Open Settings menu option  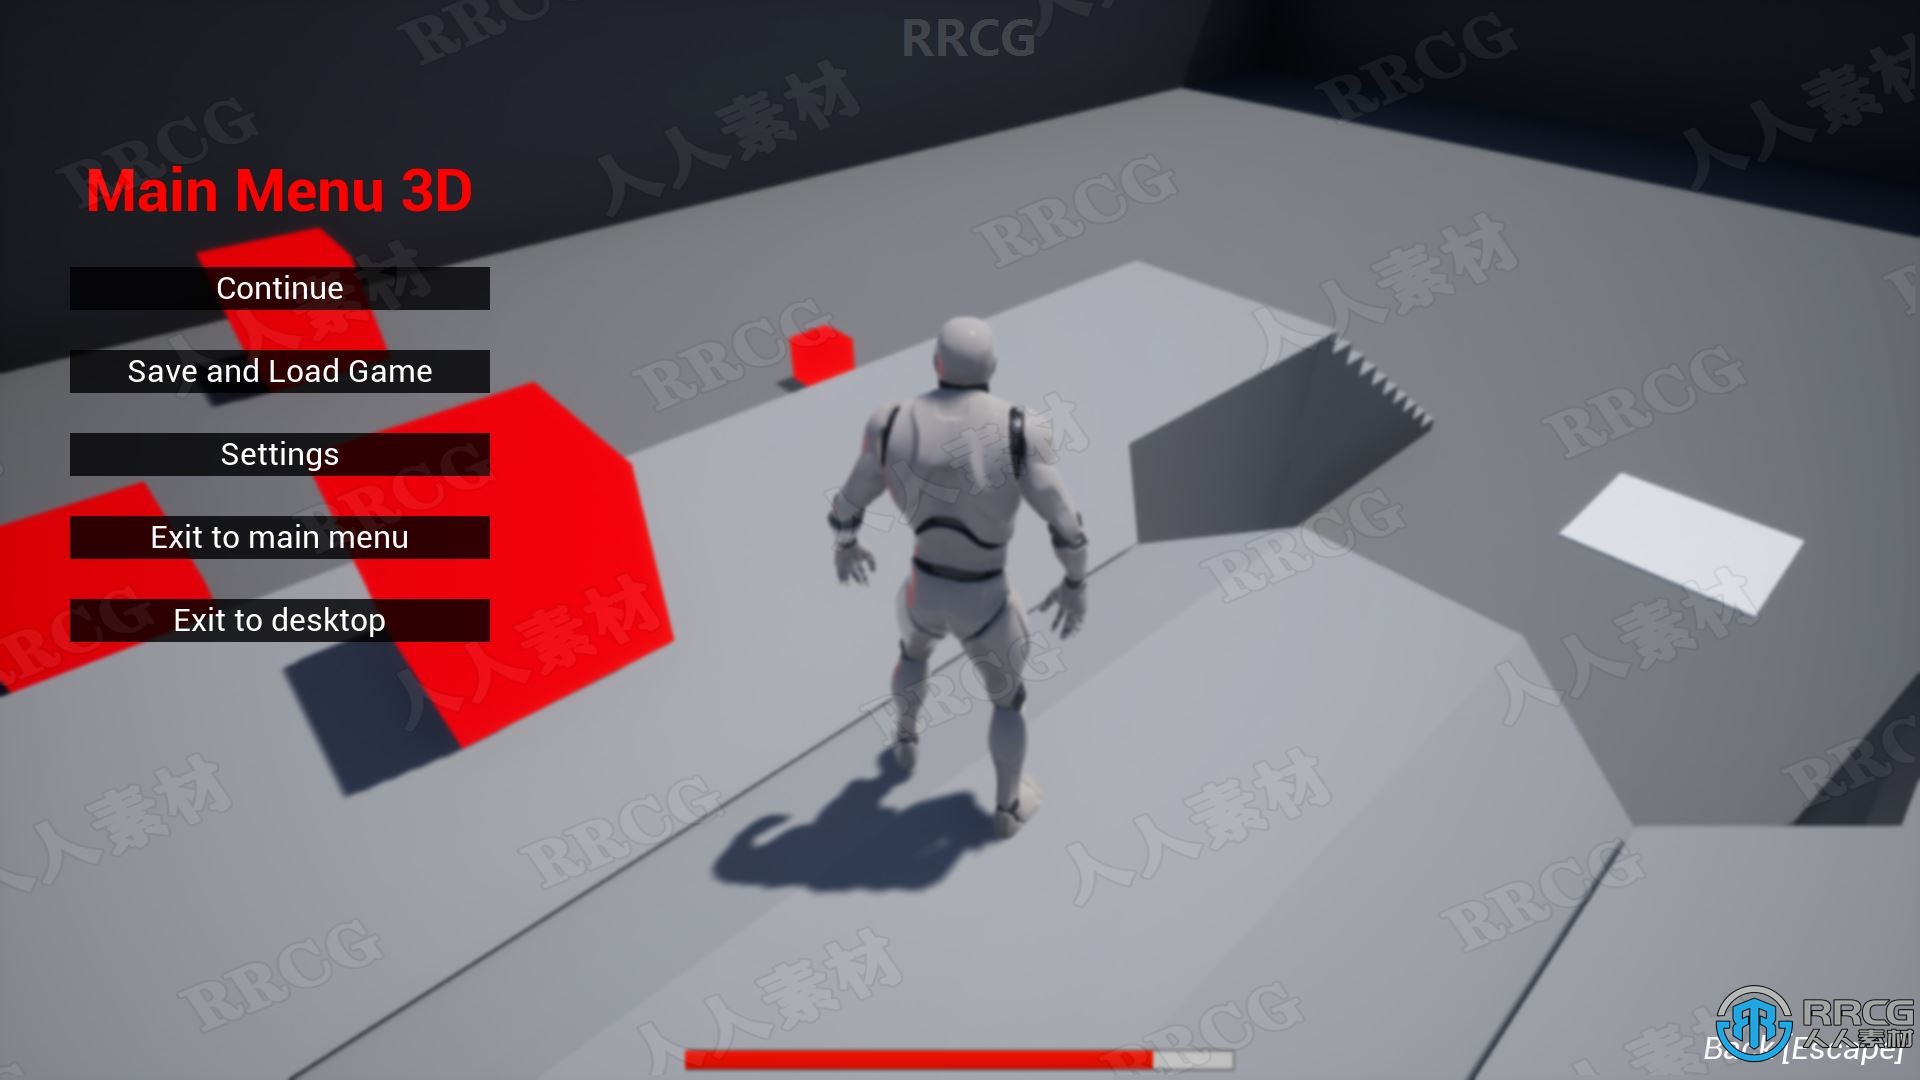280,454
